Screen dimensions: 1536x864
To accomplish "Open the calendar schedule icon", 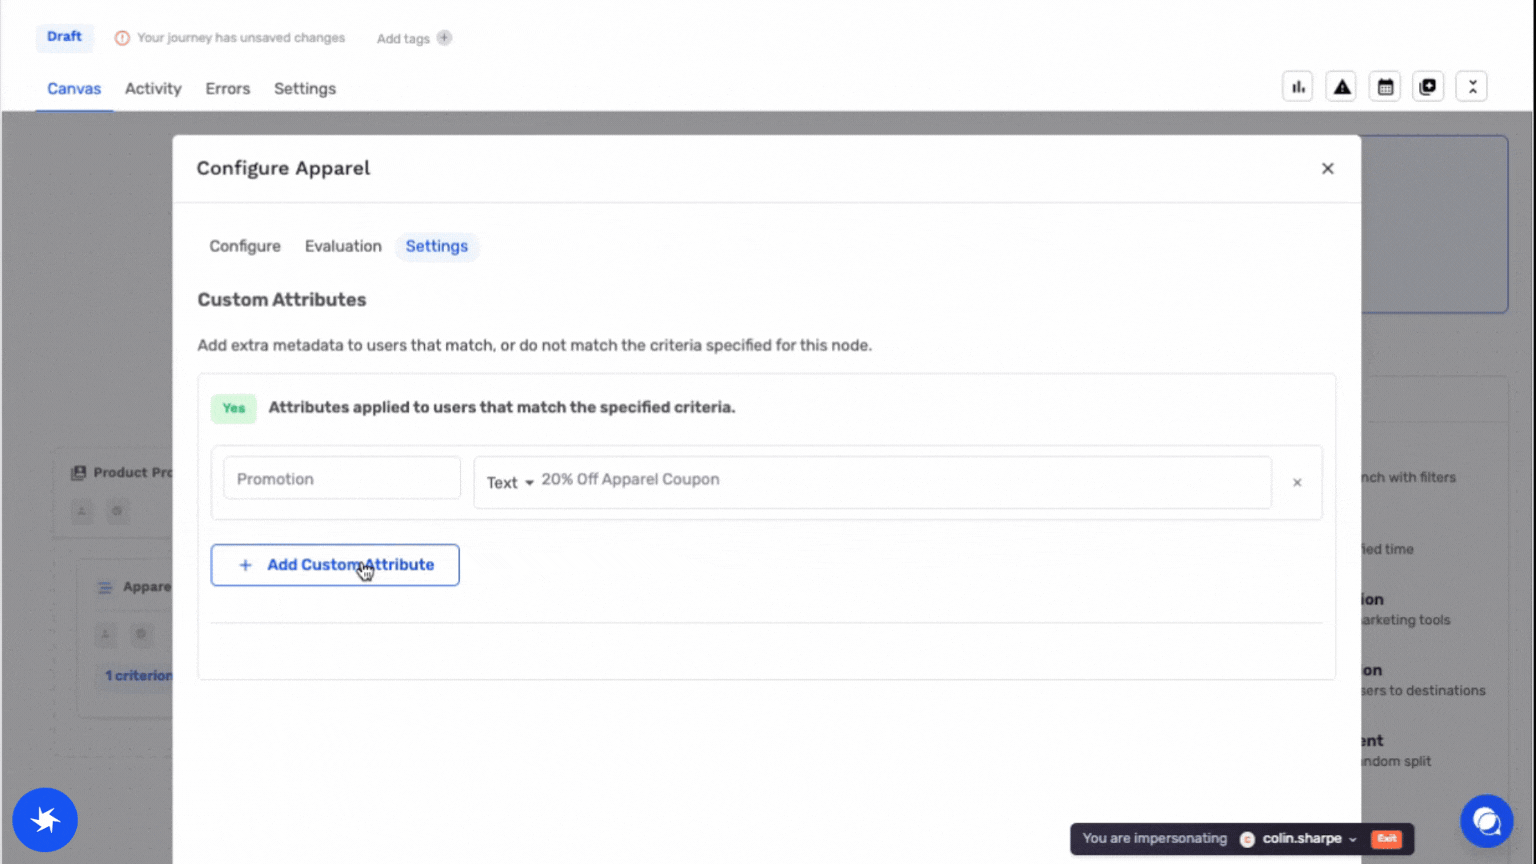I will pos(1385,87).
